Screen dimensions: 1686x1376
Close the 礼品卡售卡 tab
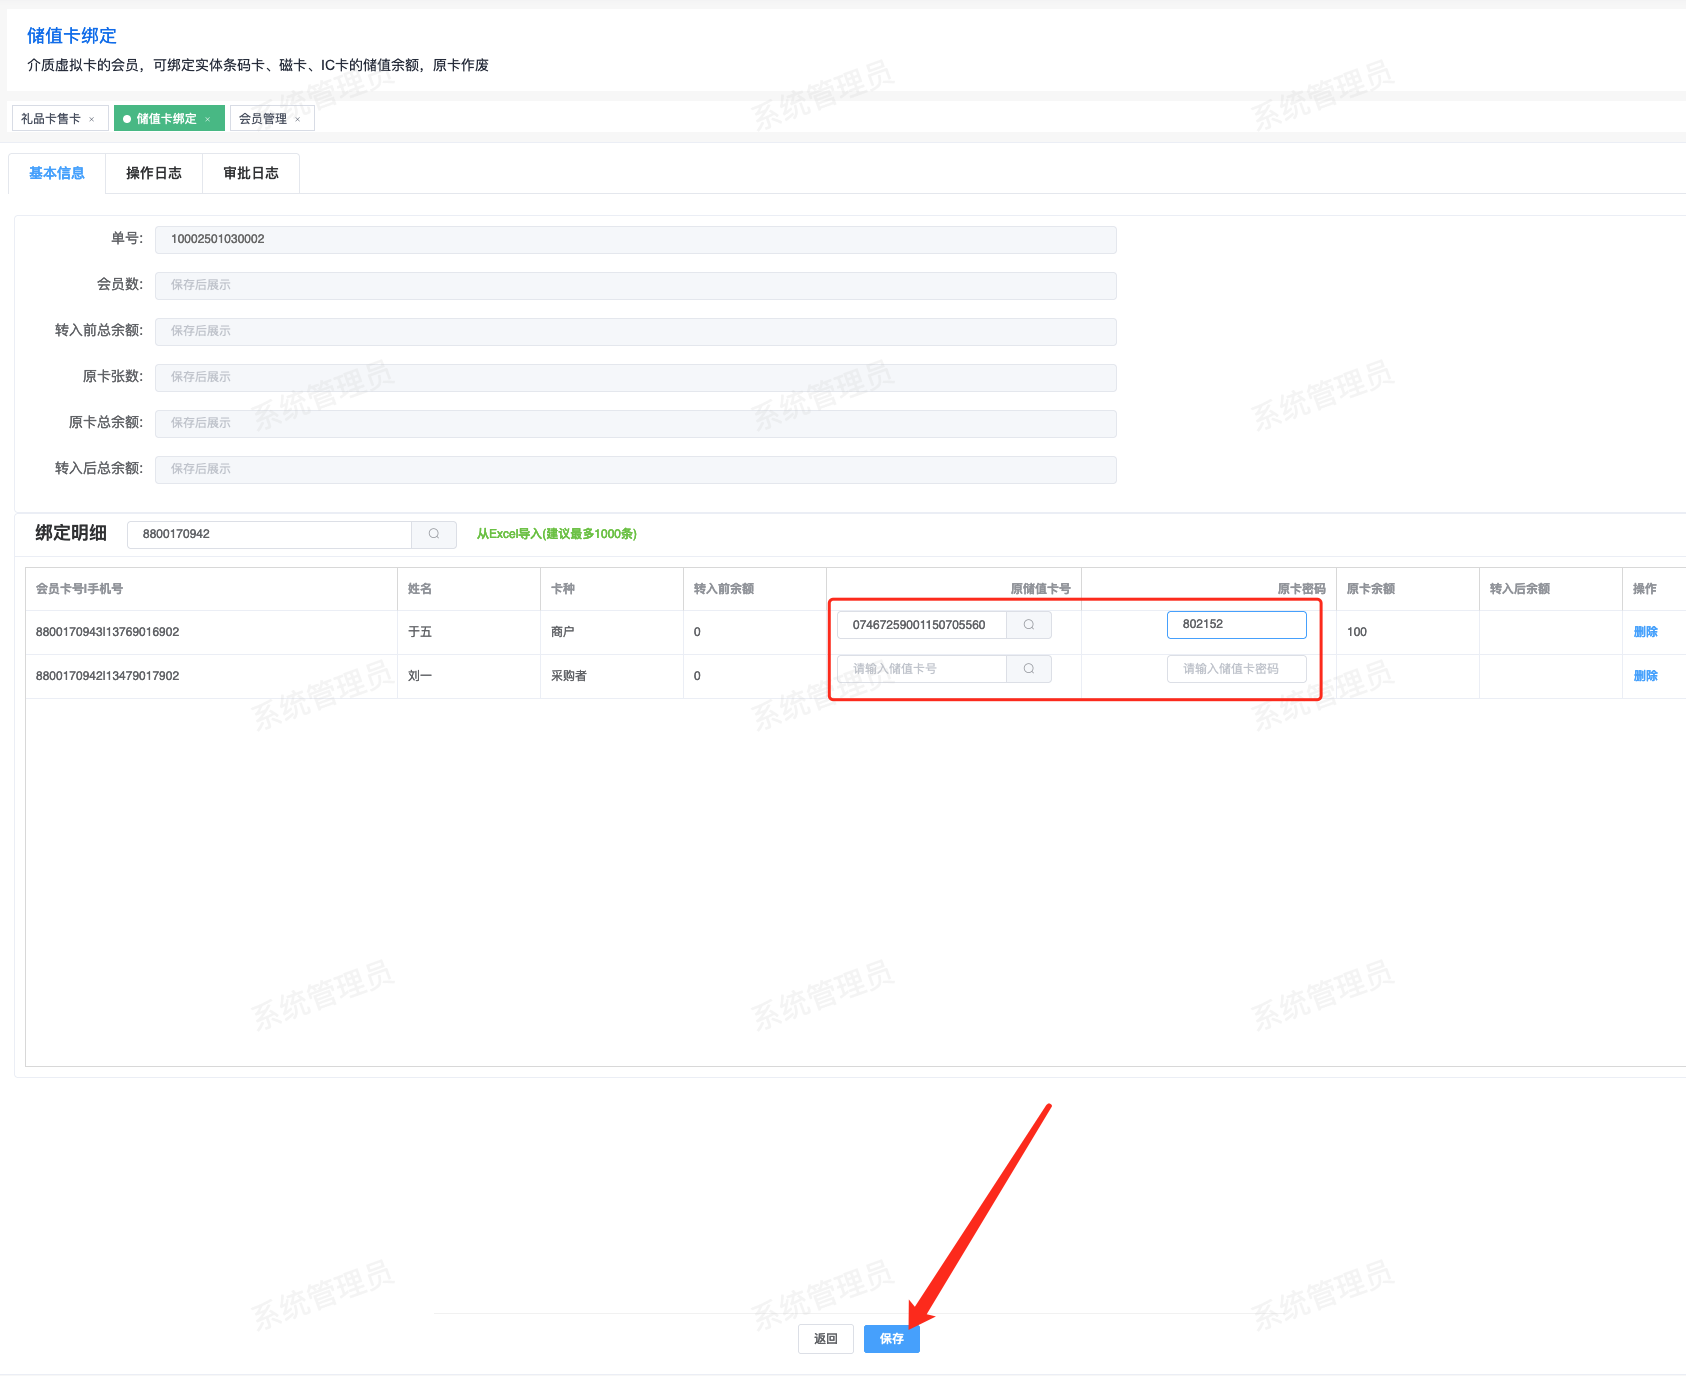coord(92,119)
